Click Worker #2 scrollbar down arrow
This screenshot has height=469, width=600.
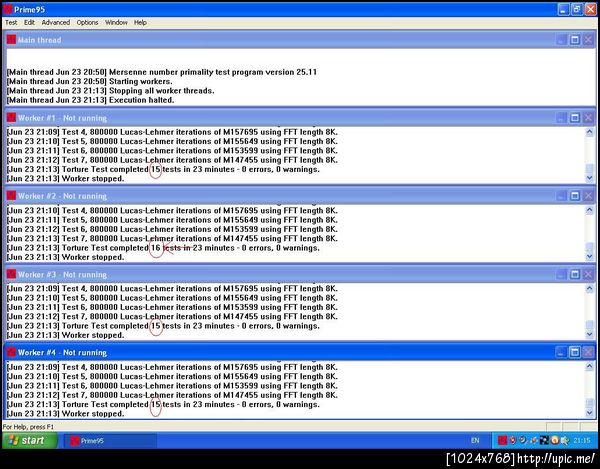click(x=590, y=256)
